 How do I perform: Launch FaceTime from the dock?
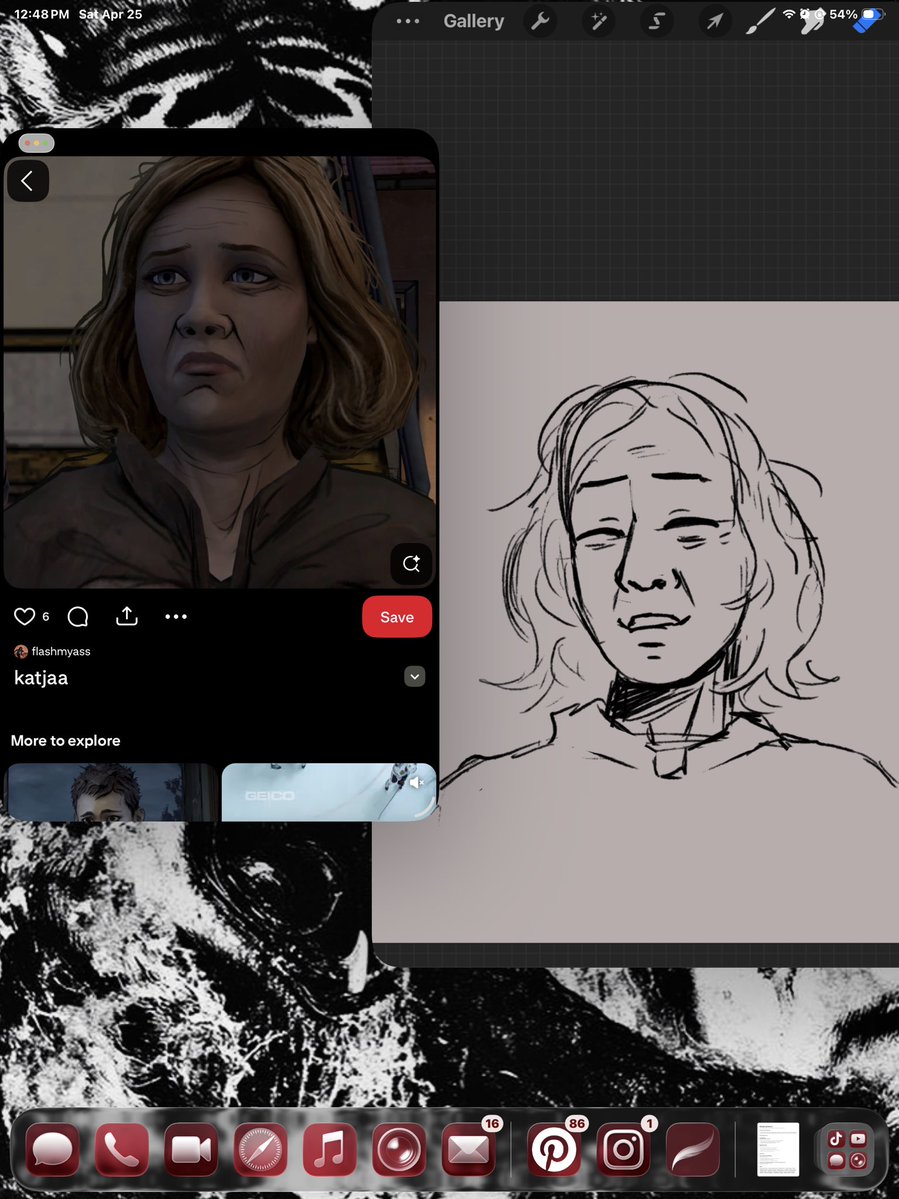point(191,1149)
